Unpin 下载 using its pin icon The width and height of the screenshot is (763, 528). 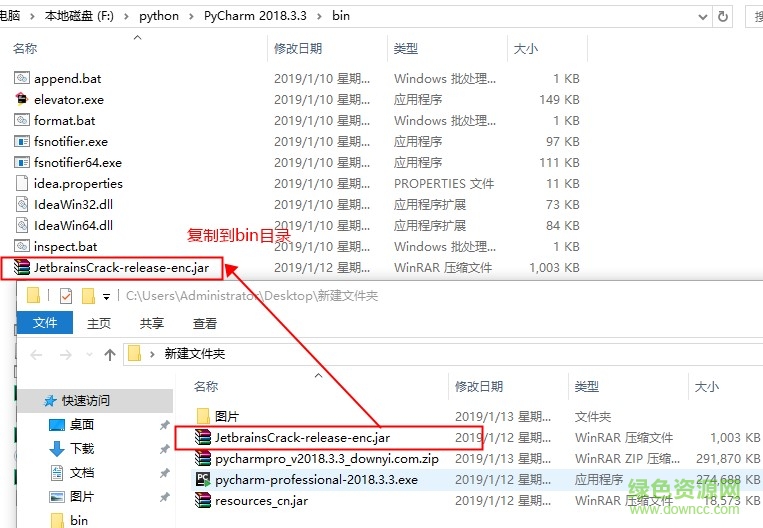click(x=164, y=449)
